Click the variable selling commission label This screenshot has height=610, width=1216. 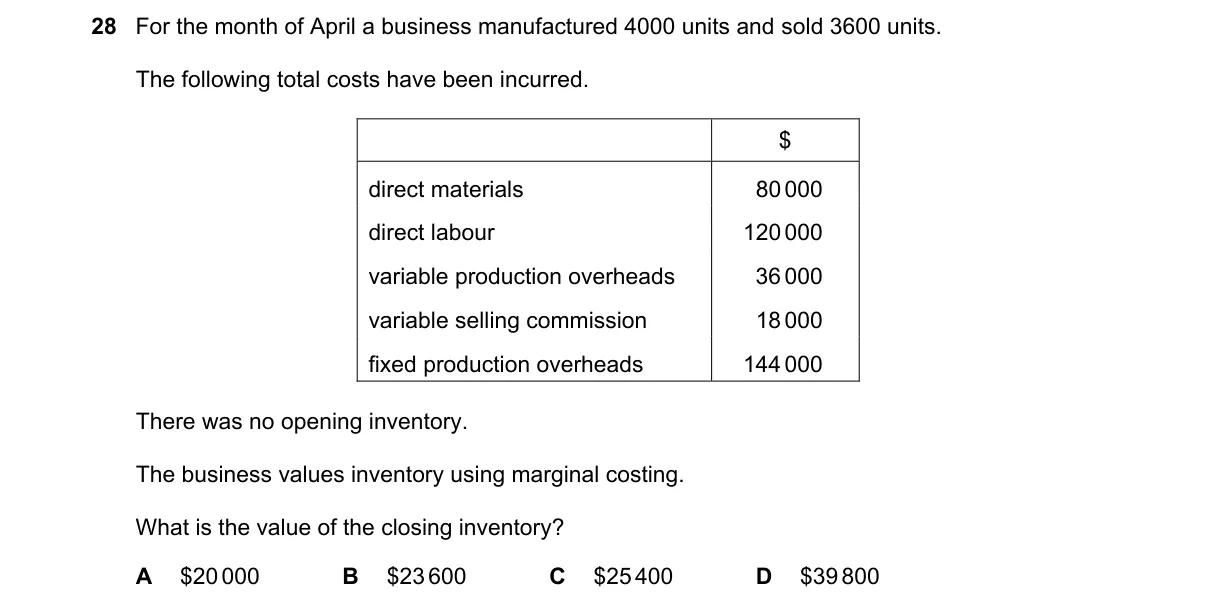pyautogui.click(x=508, y=321)
